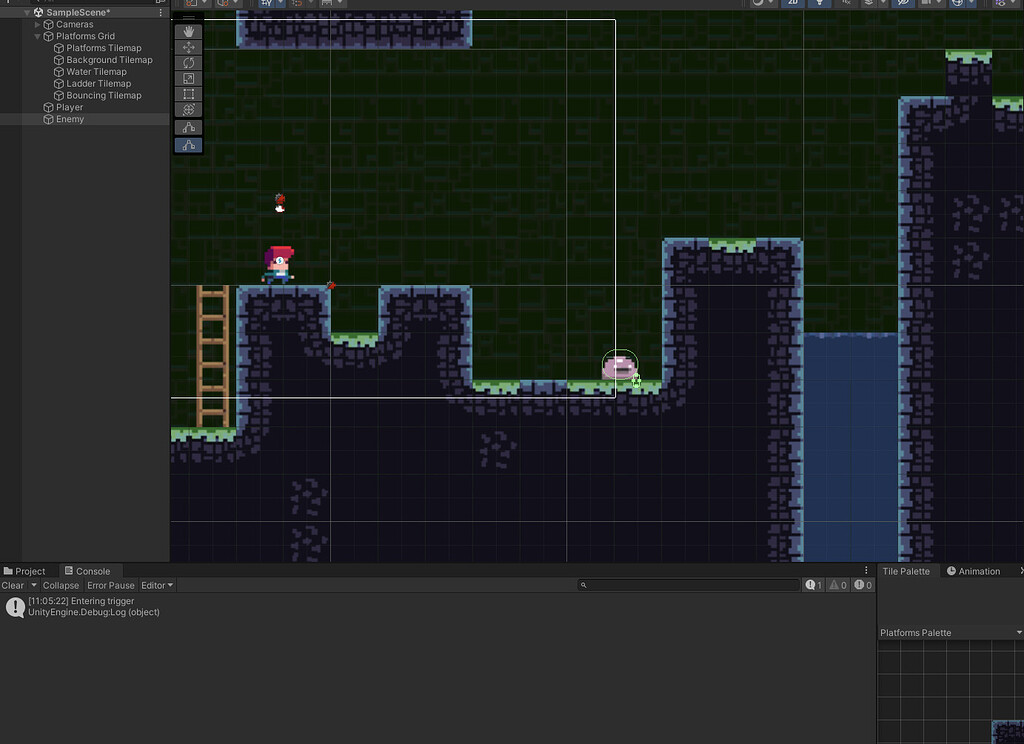Toggle Collapse in the Console toolbar
Viewport: 1024px width, 744px height.
click(x=60, y=585)
